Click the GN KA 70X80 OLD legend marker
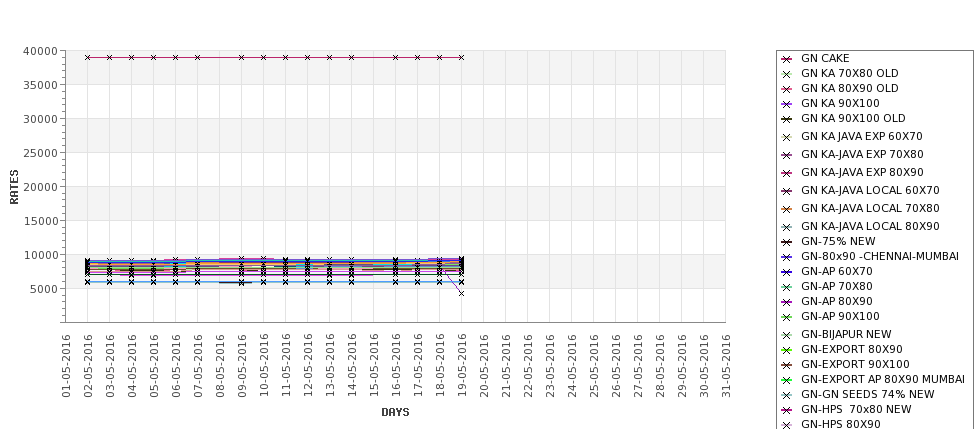 pos(787,74)
